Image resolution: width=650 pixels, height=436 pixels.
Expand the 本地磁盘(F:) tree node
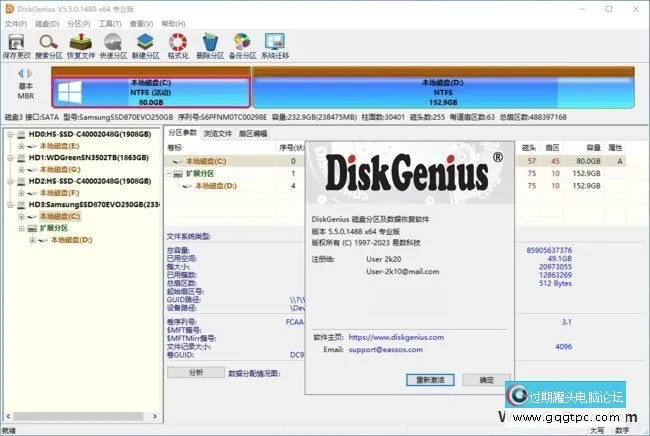click(x=21, y=193)
